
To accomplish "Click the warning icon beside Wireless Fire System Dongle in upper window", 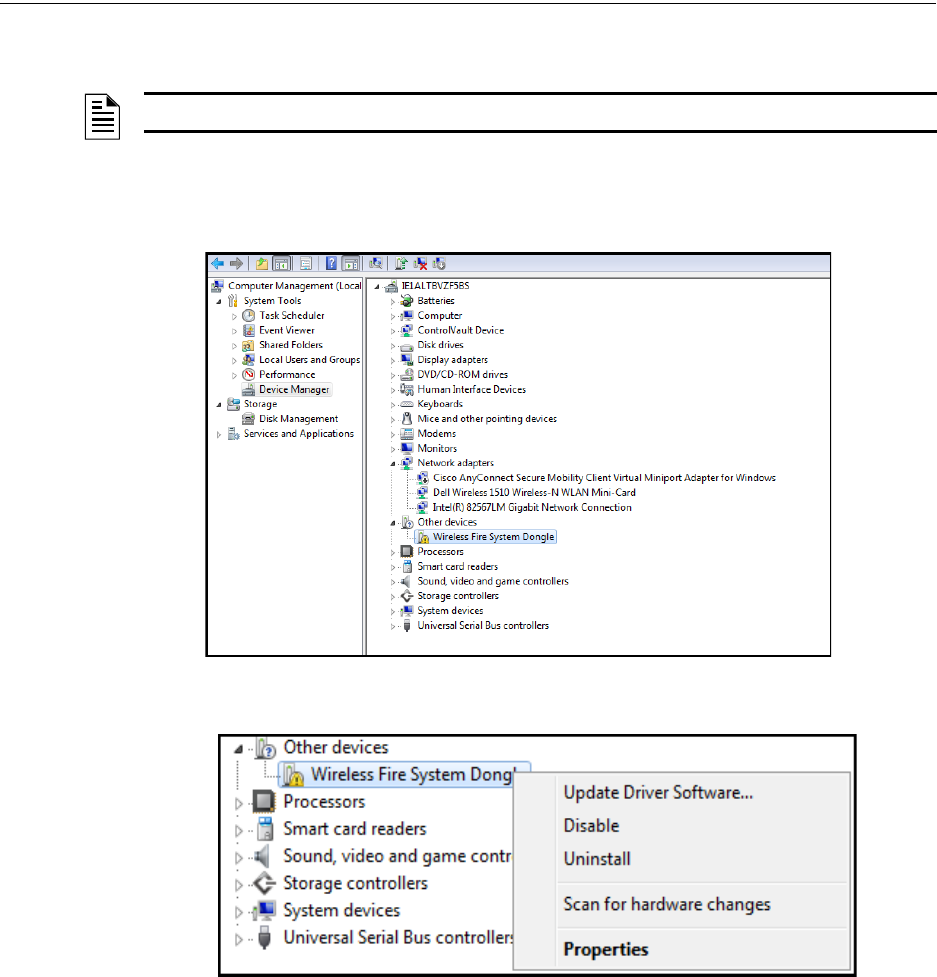I will (423, 537).
